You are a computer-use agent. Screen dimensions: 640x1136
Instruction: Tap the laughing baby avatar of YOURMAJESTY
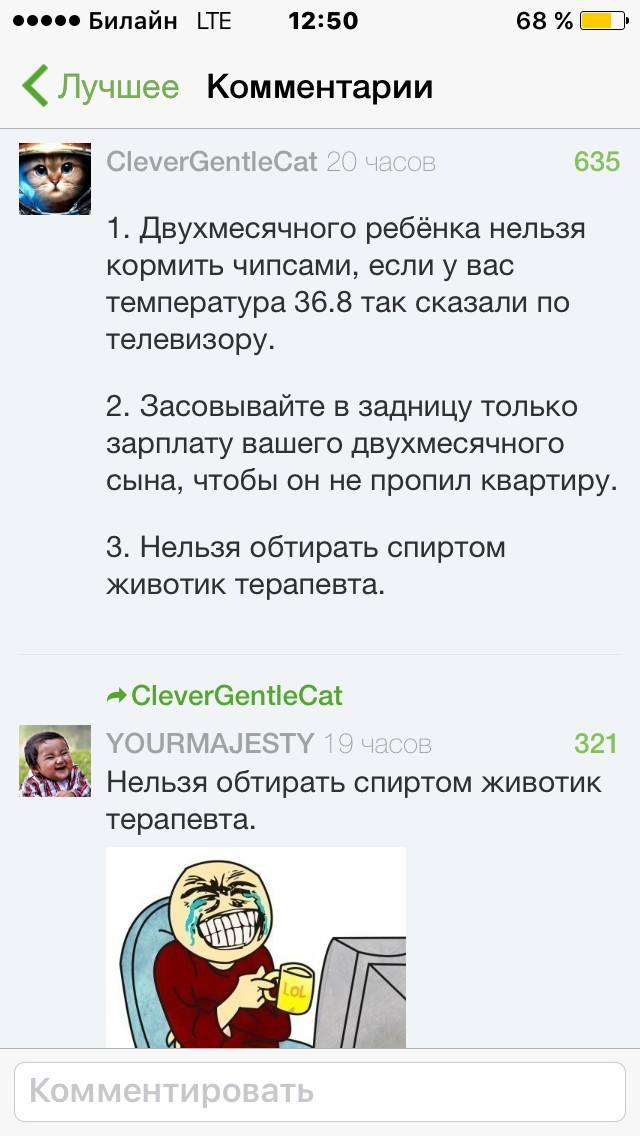coord(48,762)
